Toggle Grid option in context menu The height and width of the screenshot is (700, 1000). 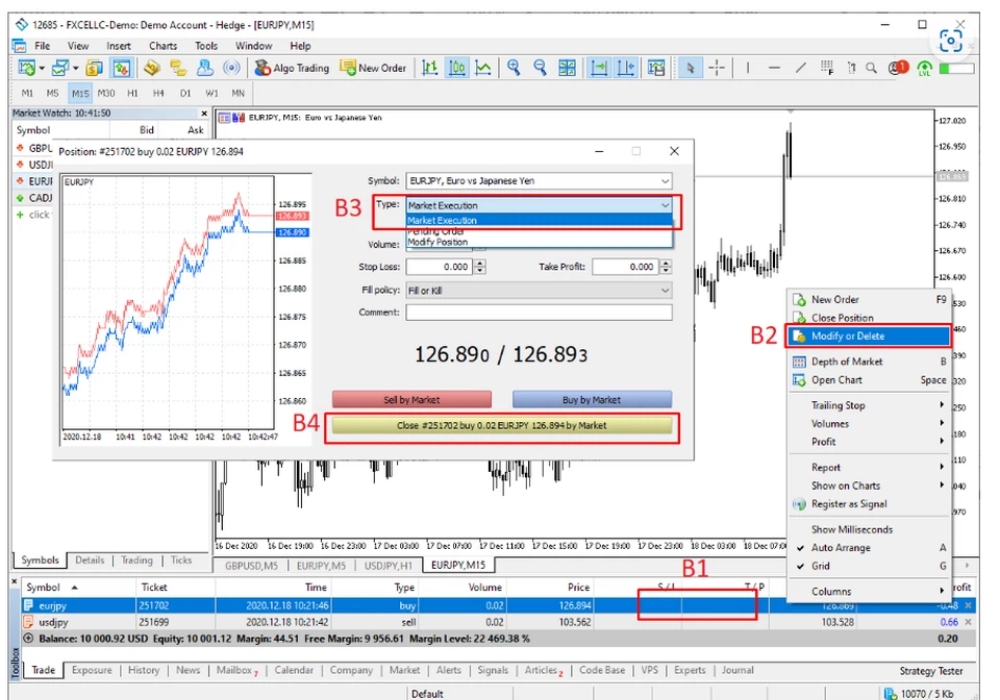click(x=869, y=566)
